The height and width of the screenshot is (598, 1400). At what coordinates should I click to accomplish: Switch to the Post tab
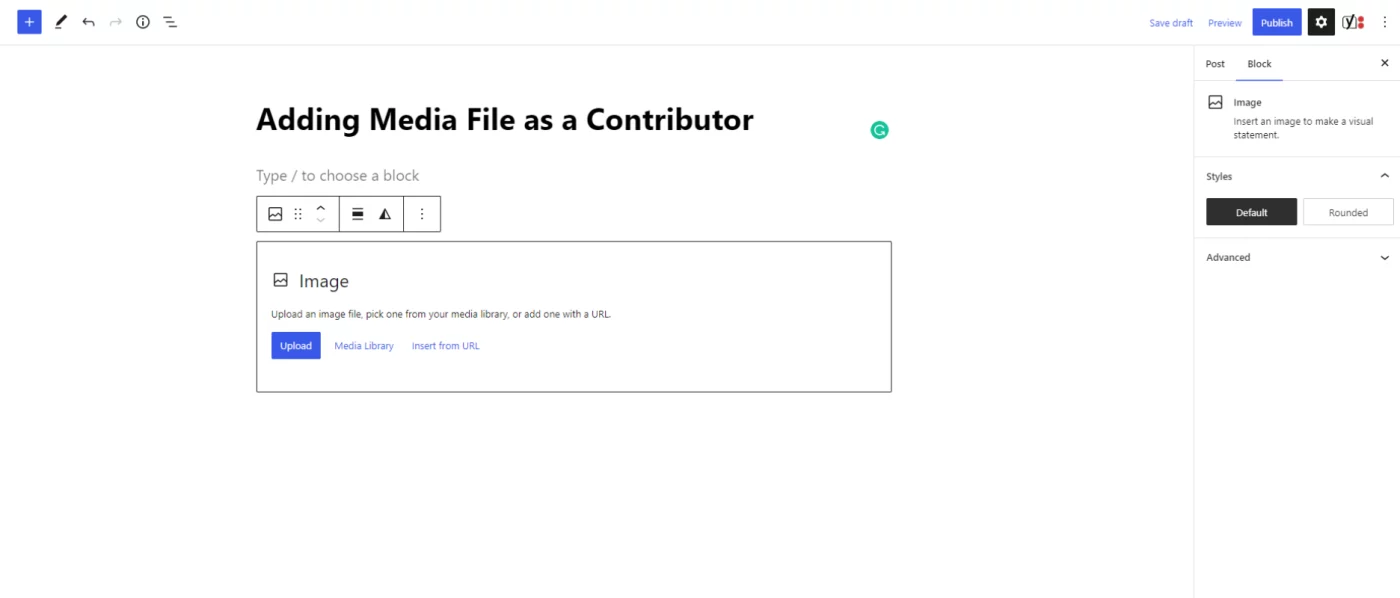(1215, 64)
